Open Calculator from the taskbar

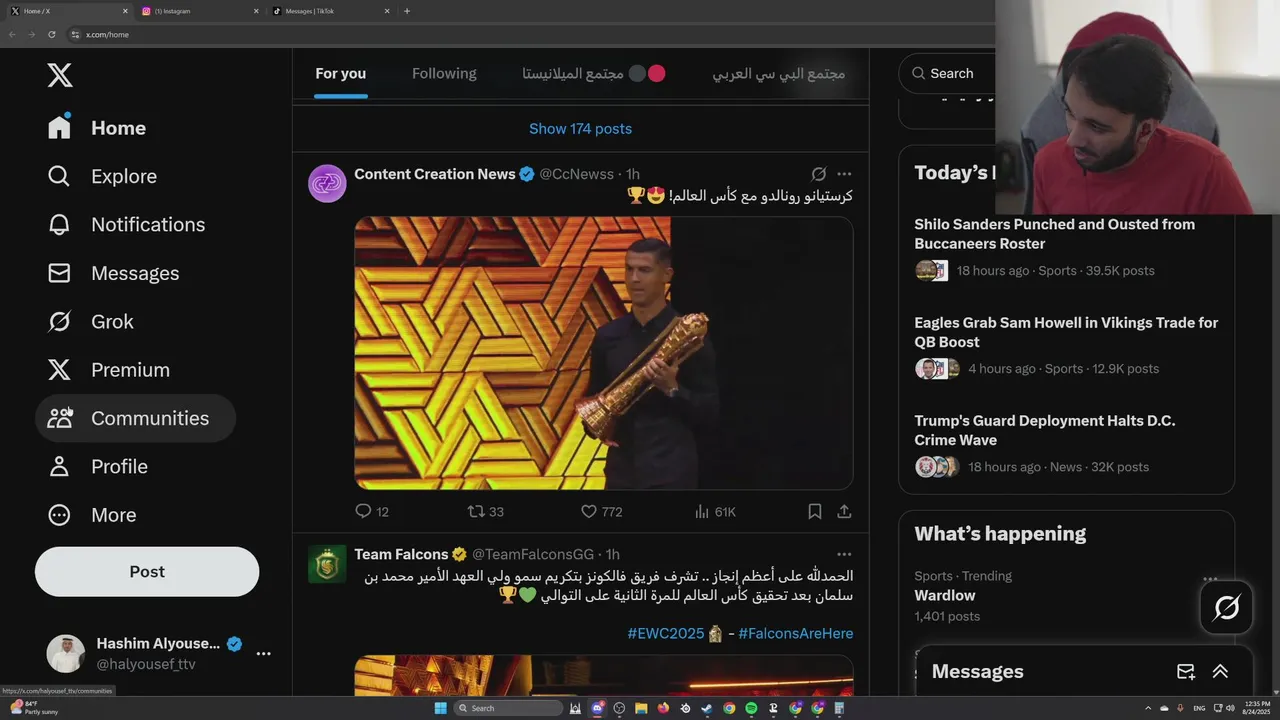tap(839, 708)
